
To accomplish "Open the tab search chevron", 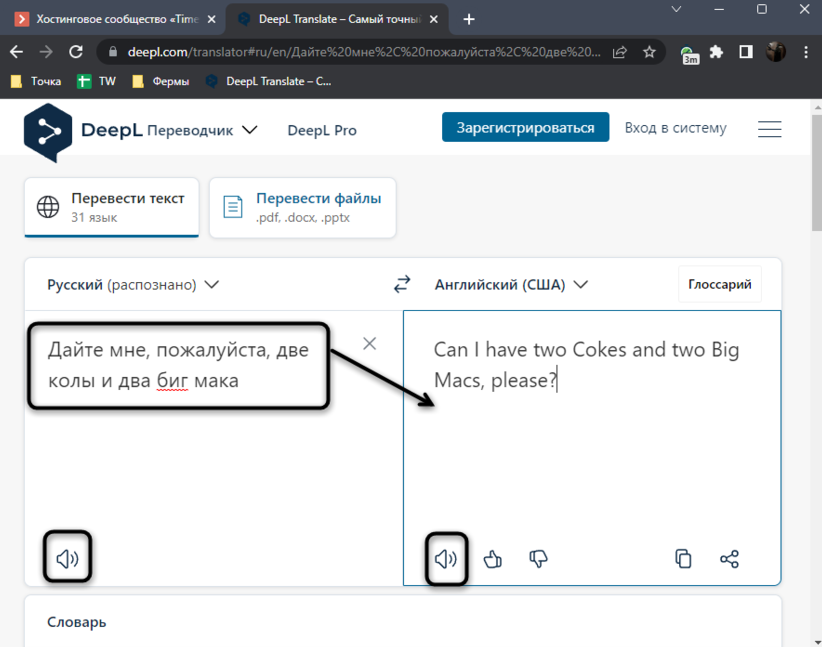I will [x=676, y=9].
